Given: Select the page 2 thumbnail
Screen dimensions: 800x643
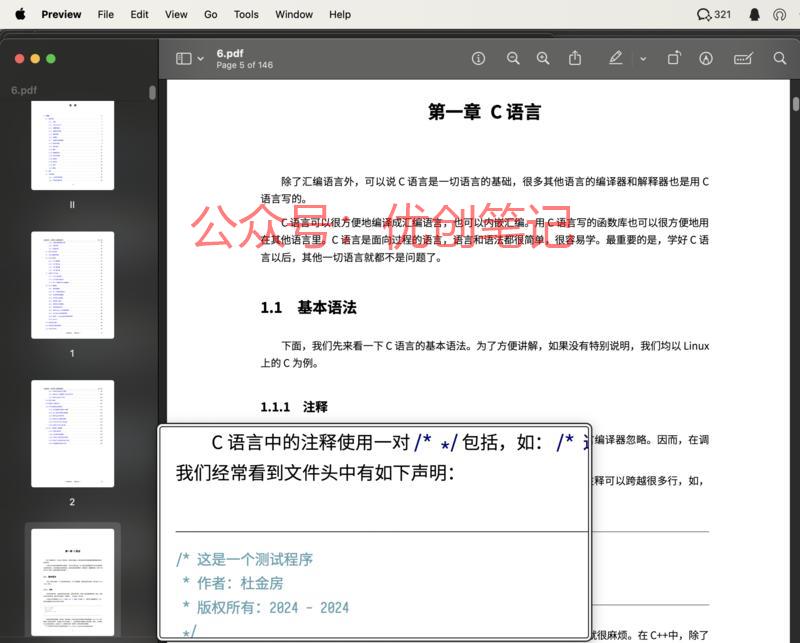Looking at the screenshot, I should coord(72,433).
